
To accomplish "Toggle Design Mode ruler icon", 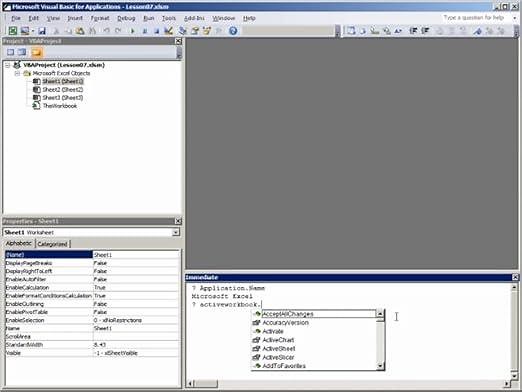I will click(168, 31).
